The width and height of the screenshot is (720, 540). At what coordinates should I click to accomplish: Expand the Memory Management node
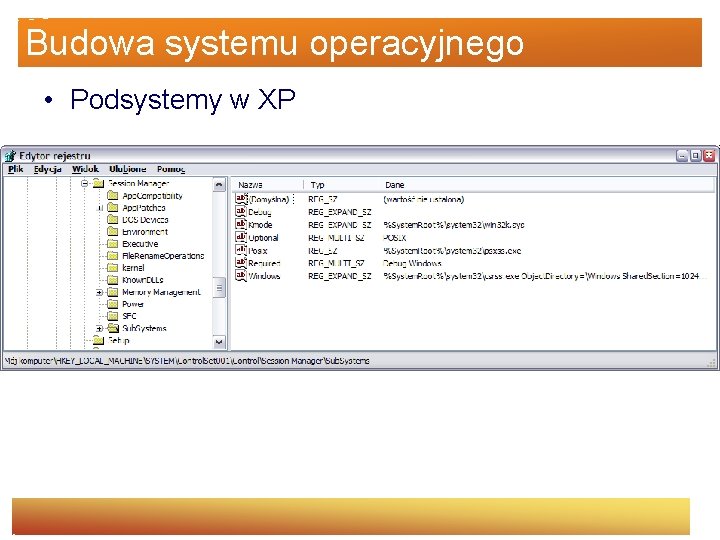point(99,292)
